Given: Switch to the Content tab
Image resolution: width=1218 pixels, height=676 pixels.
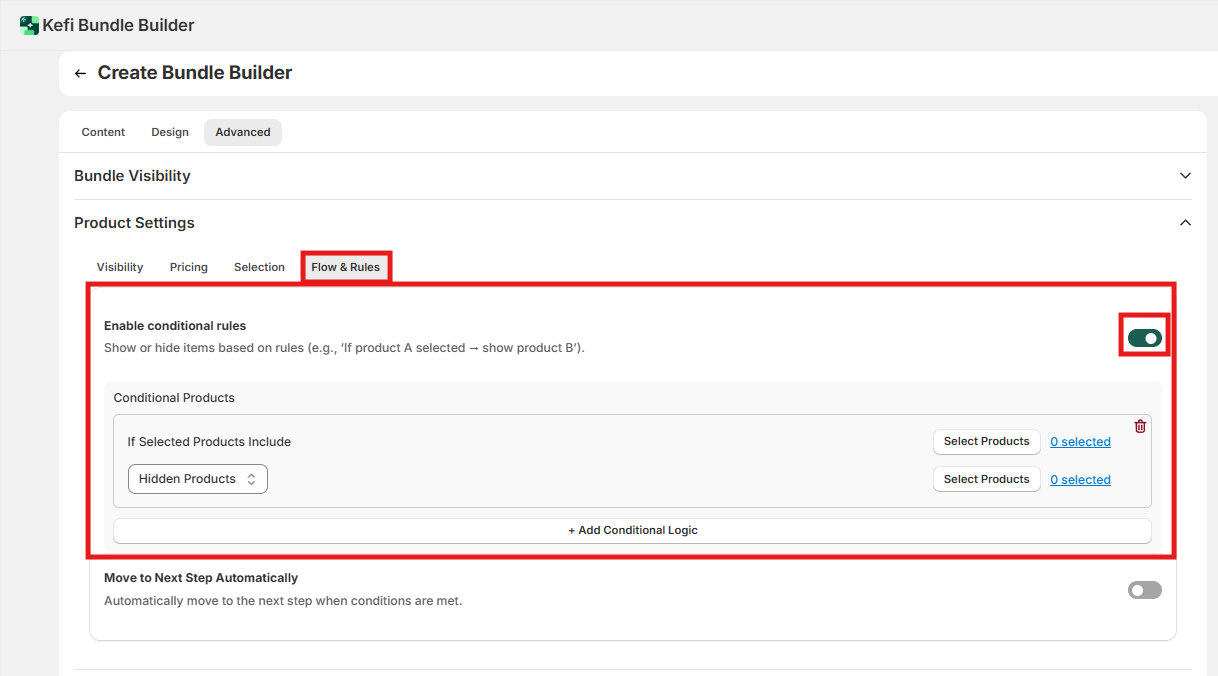Looking at the screenshot, I should (103, 132).
